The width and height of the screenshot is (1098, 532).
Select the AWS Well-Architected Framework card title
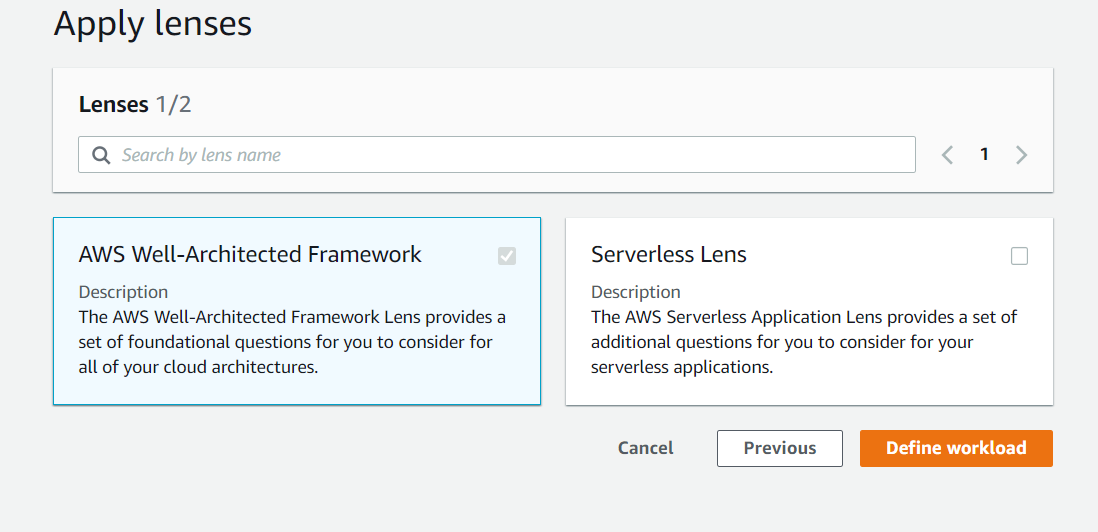tap(250, 254)
